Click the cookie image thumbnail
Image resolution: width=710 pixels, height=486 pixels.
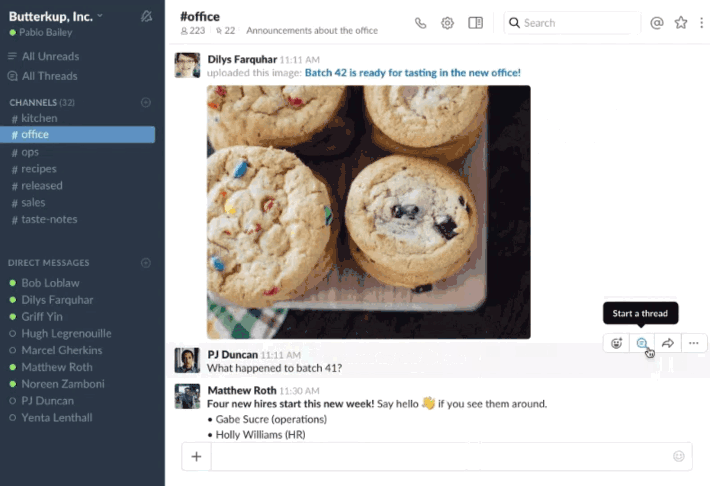tap(369, 212)
